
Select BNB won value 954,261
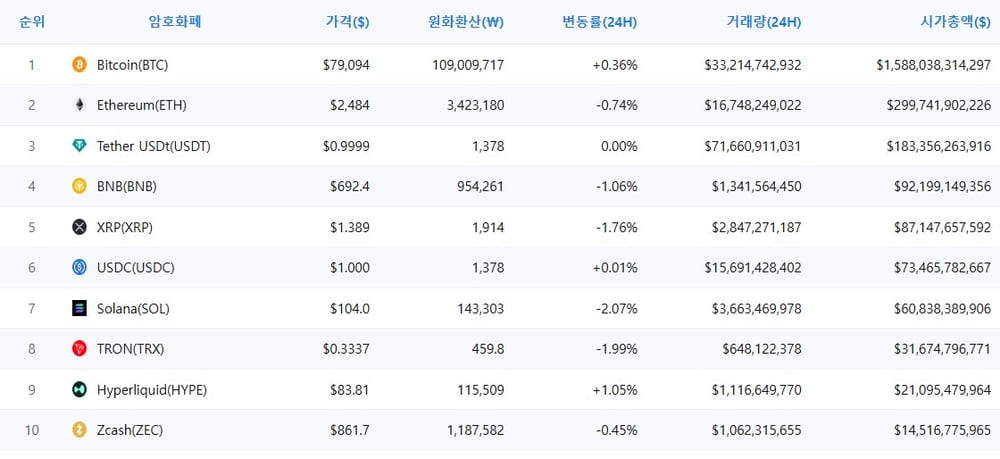(x=480, y=187)
